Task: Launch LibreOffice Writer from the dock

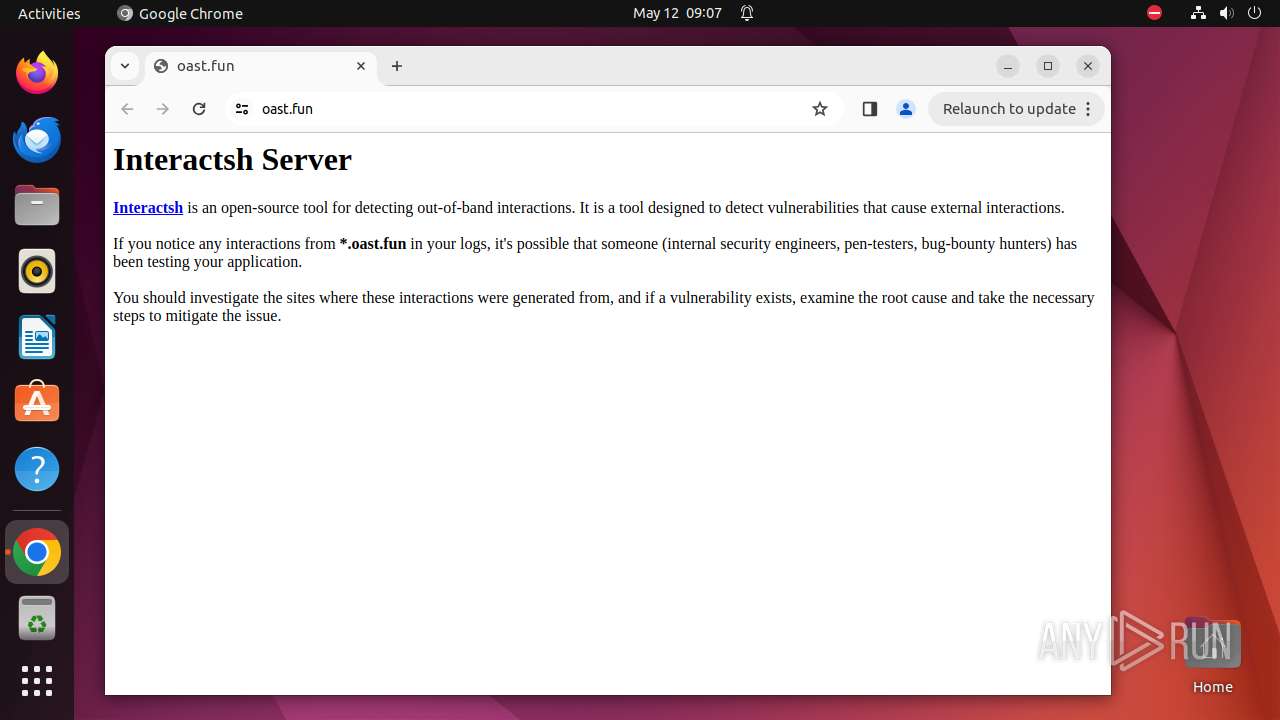Action: (37, 338)
